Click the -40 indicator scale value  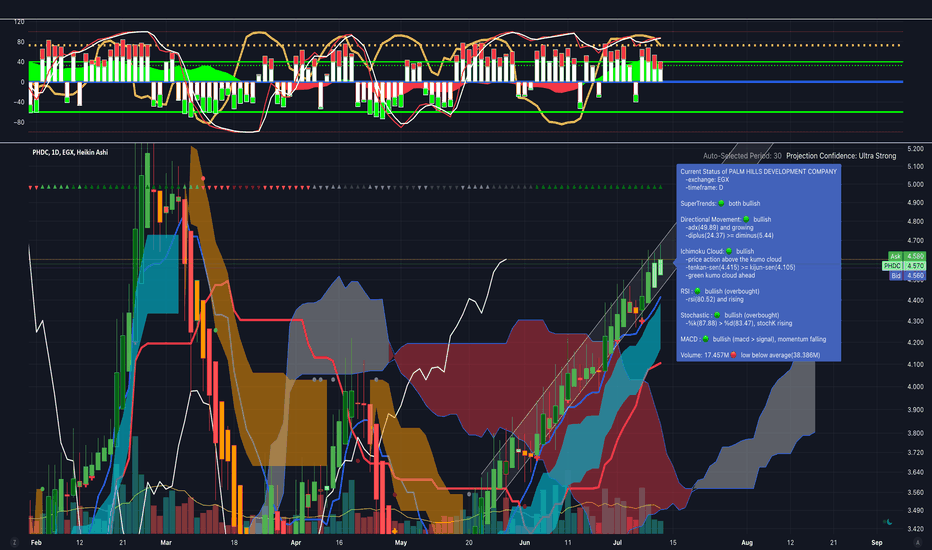coord(19,102)
